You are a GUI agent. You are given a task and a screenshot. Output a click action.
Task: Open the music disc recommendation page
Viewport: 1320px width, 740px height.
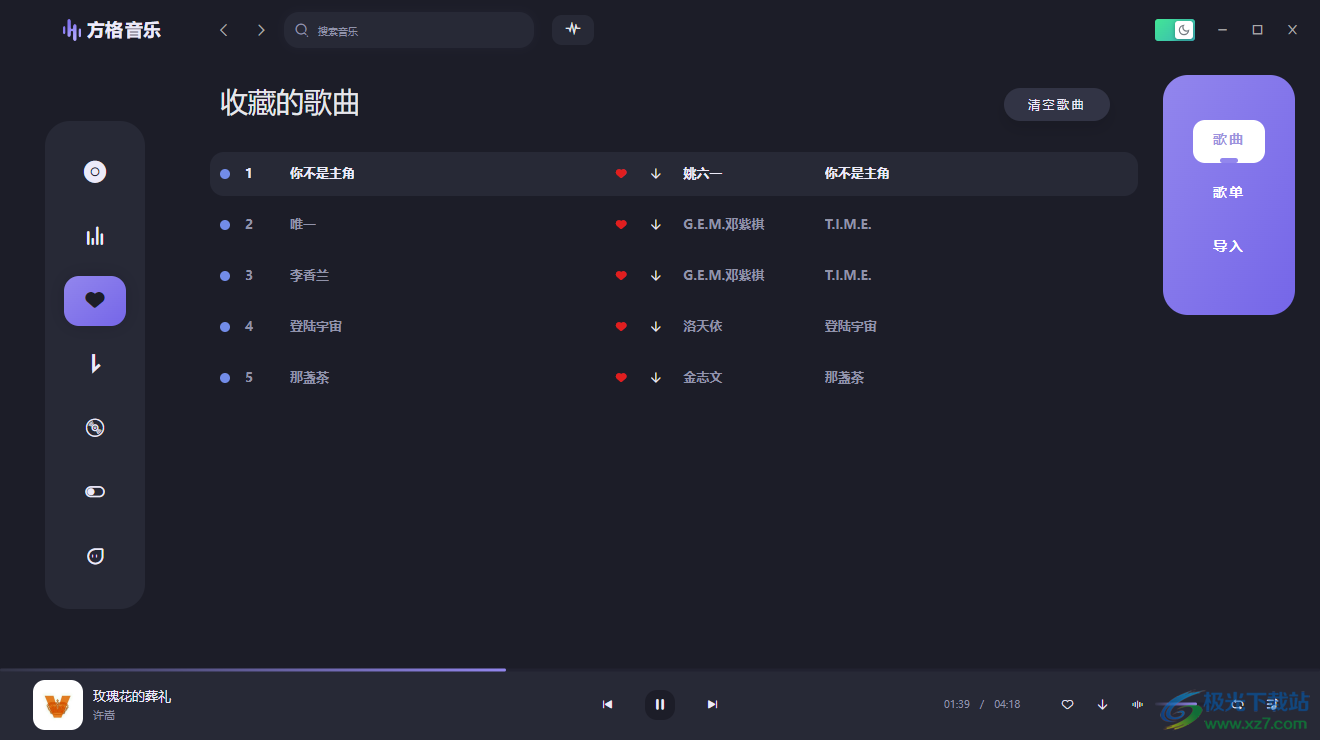coord(94,171)
